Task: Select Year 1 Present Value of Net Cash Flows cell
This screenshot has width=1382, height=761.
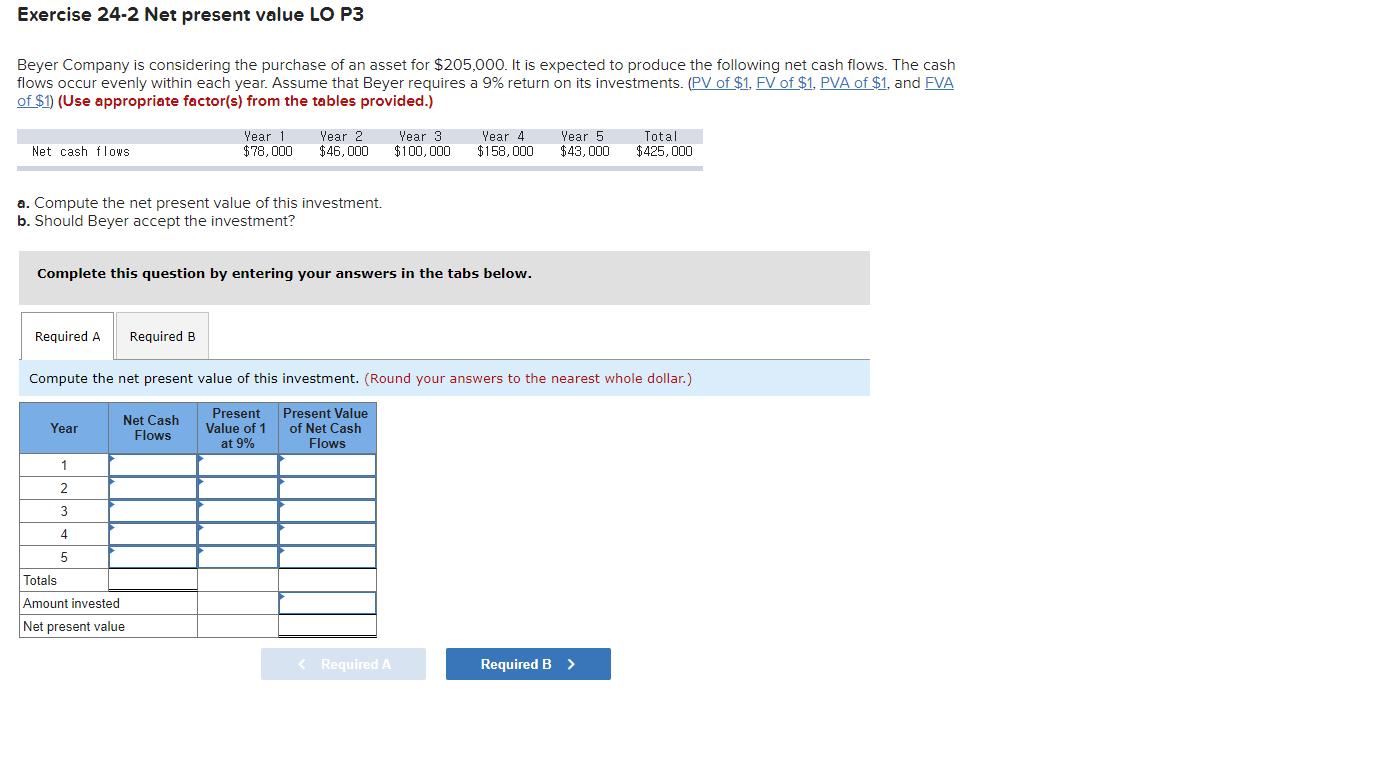Action: (x=327, y=465)
